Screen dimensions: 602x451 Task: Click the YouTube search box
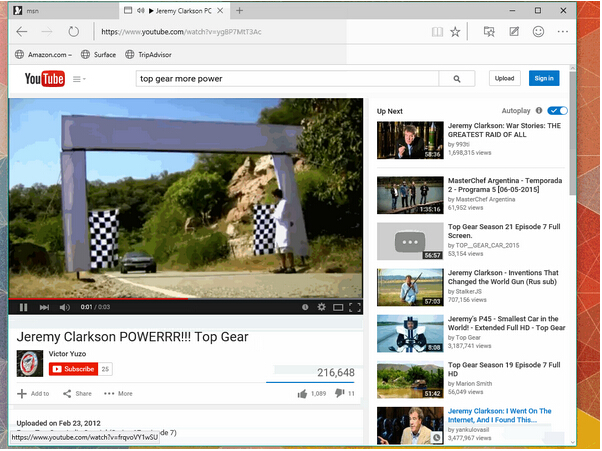pos(287,79)
